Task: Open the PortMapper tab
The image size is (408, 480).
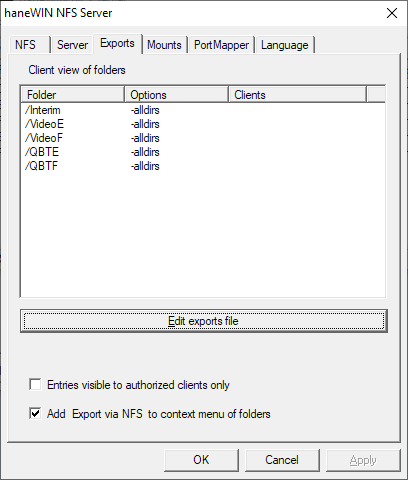Action: pos(221,45)
